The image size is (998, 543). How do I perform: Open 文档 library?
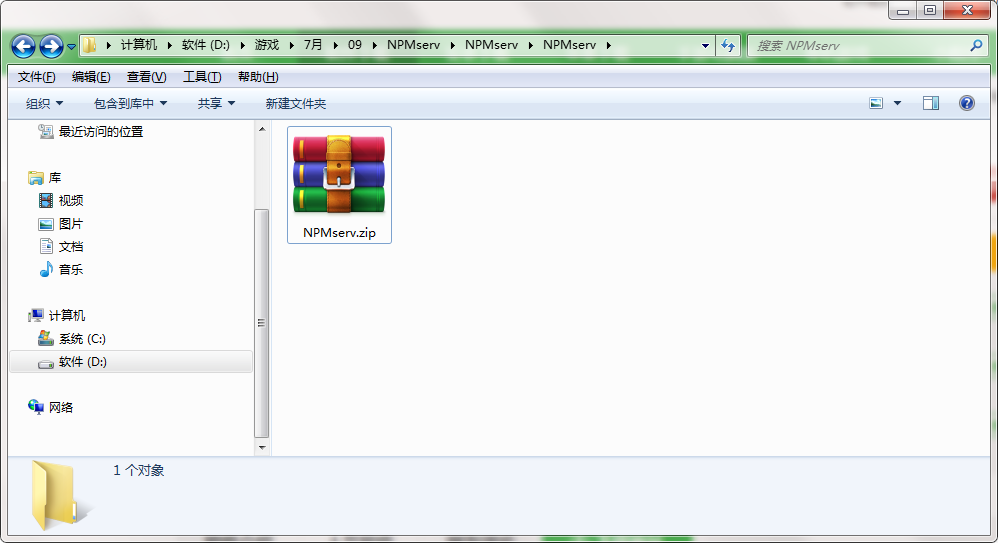click(x=71, y=247)
